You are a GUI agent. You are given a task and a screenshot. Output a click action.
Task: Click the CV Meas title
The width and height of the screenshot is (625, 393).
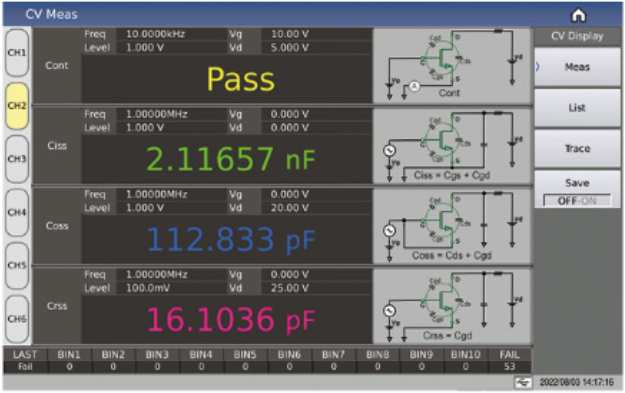(x=51, y=14)
